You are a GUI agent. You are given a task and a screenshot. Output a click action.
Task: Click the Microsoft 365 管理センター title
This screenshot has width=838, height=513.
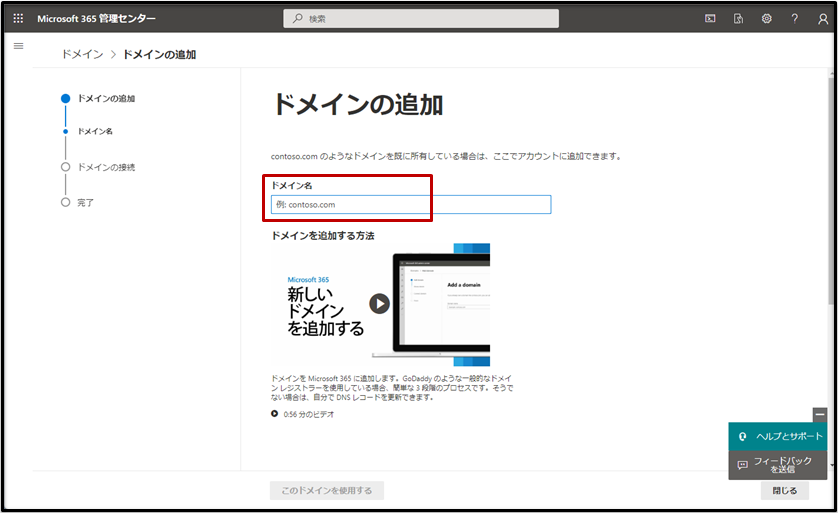coord(96,19)
